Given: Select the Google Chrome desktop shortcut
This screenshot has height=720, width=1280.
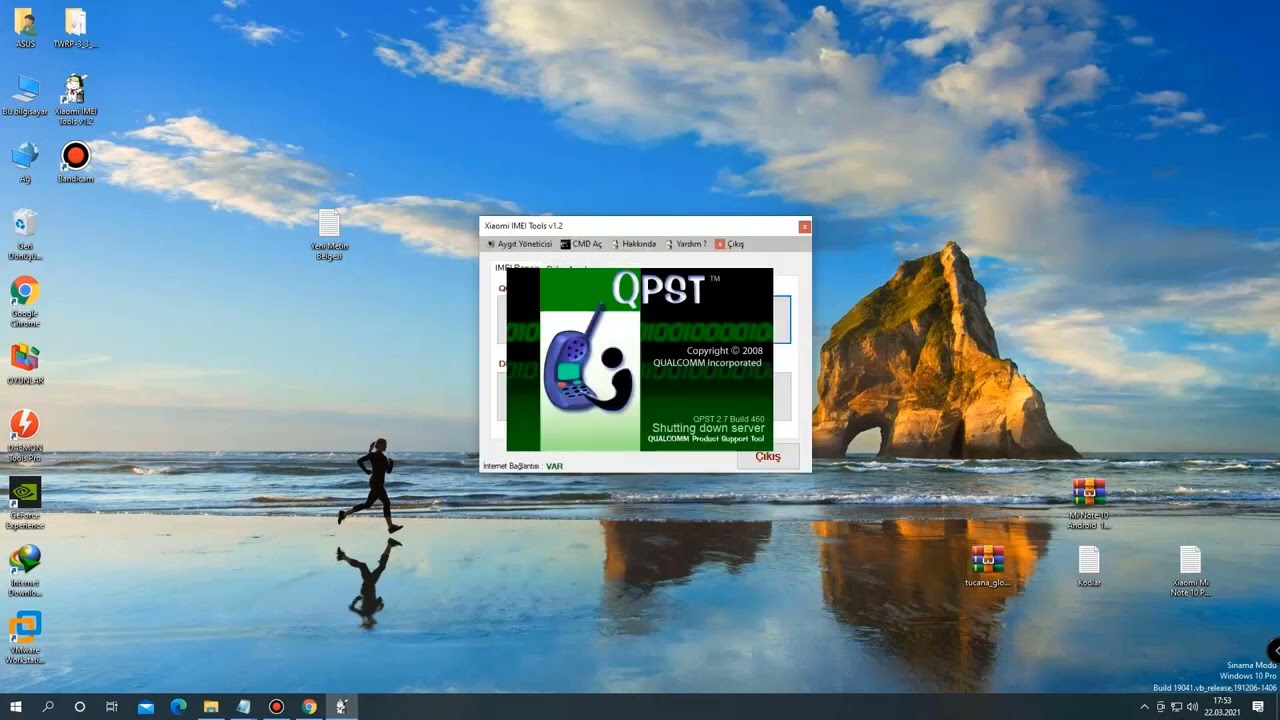Looking at the screenshot, I should point(25,301).
